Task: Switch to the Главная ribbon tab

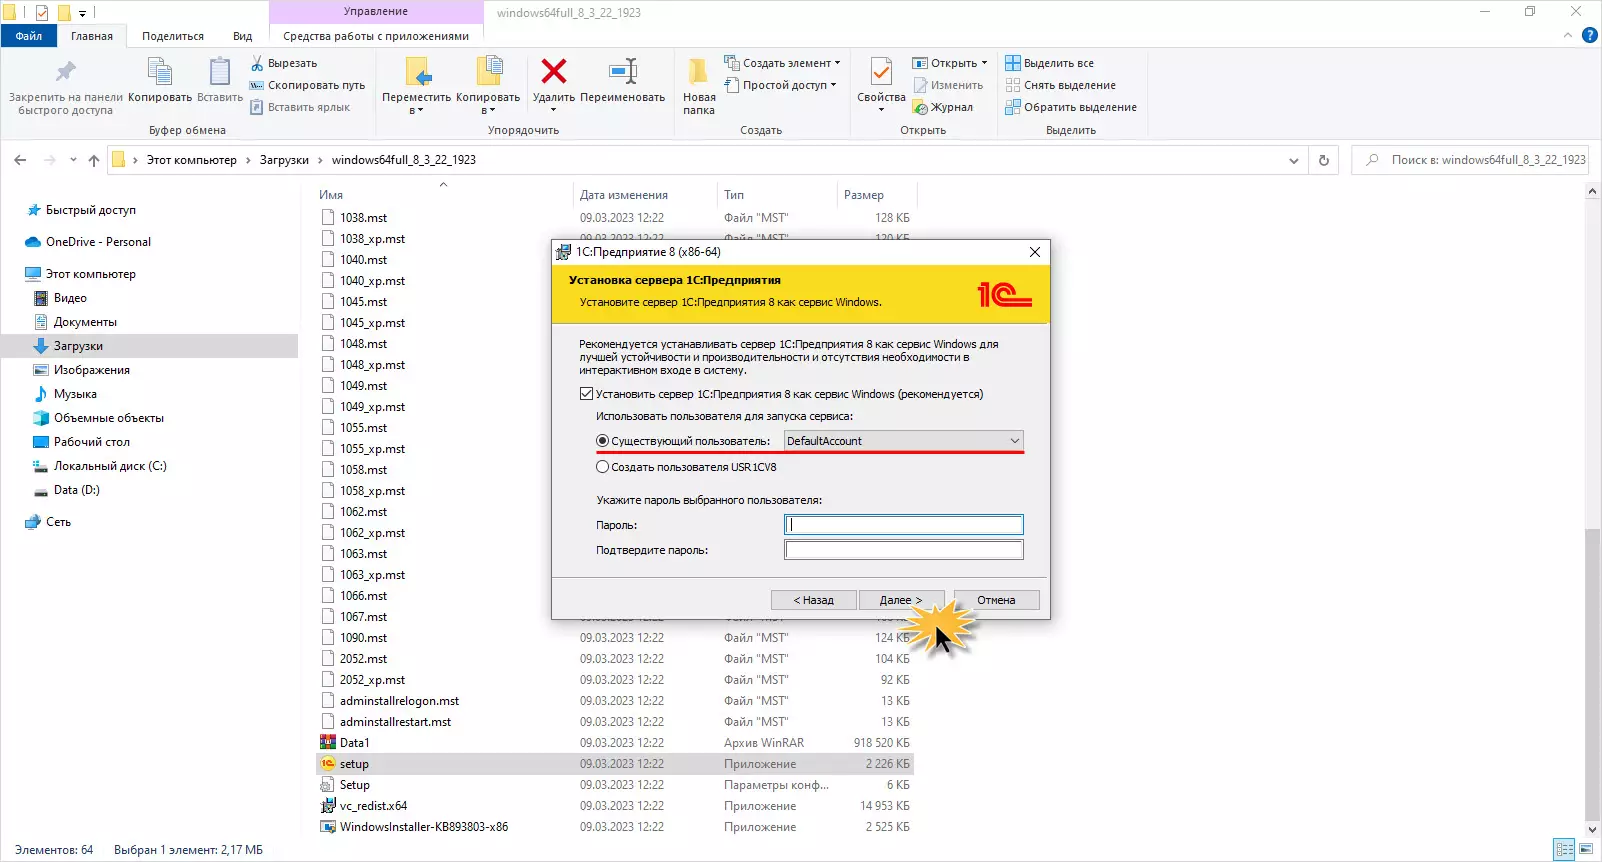Action: (x=92, y=36)
